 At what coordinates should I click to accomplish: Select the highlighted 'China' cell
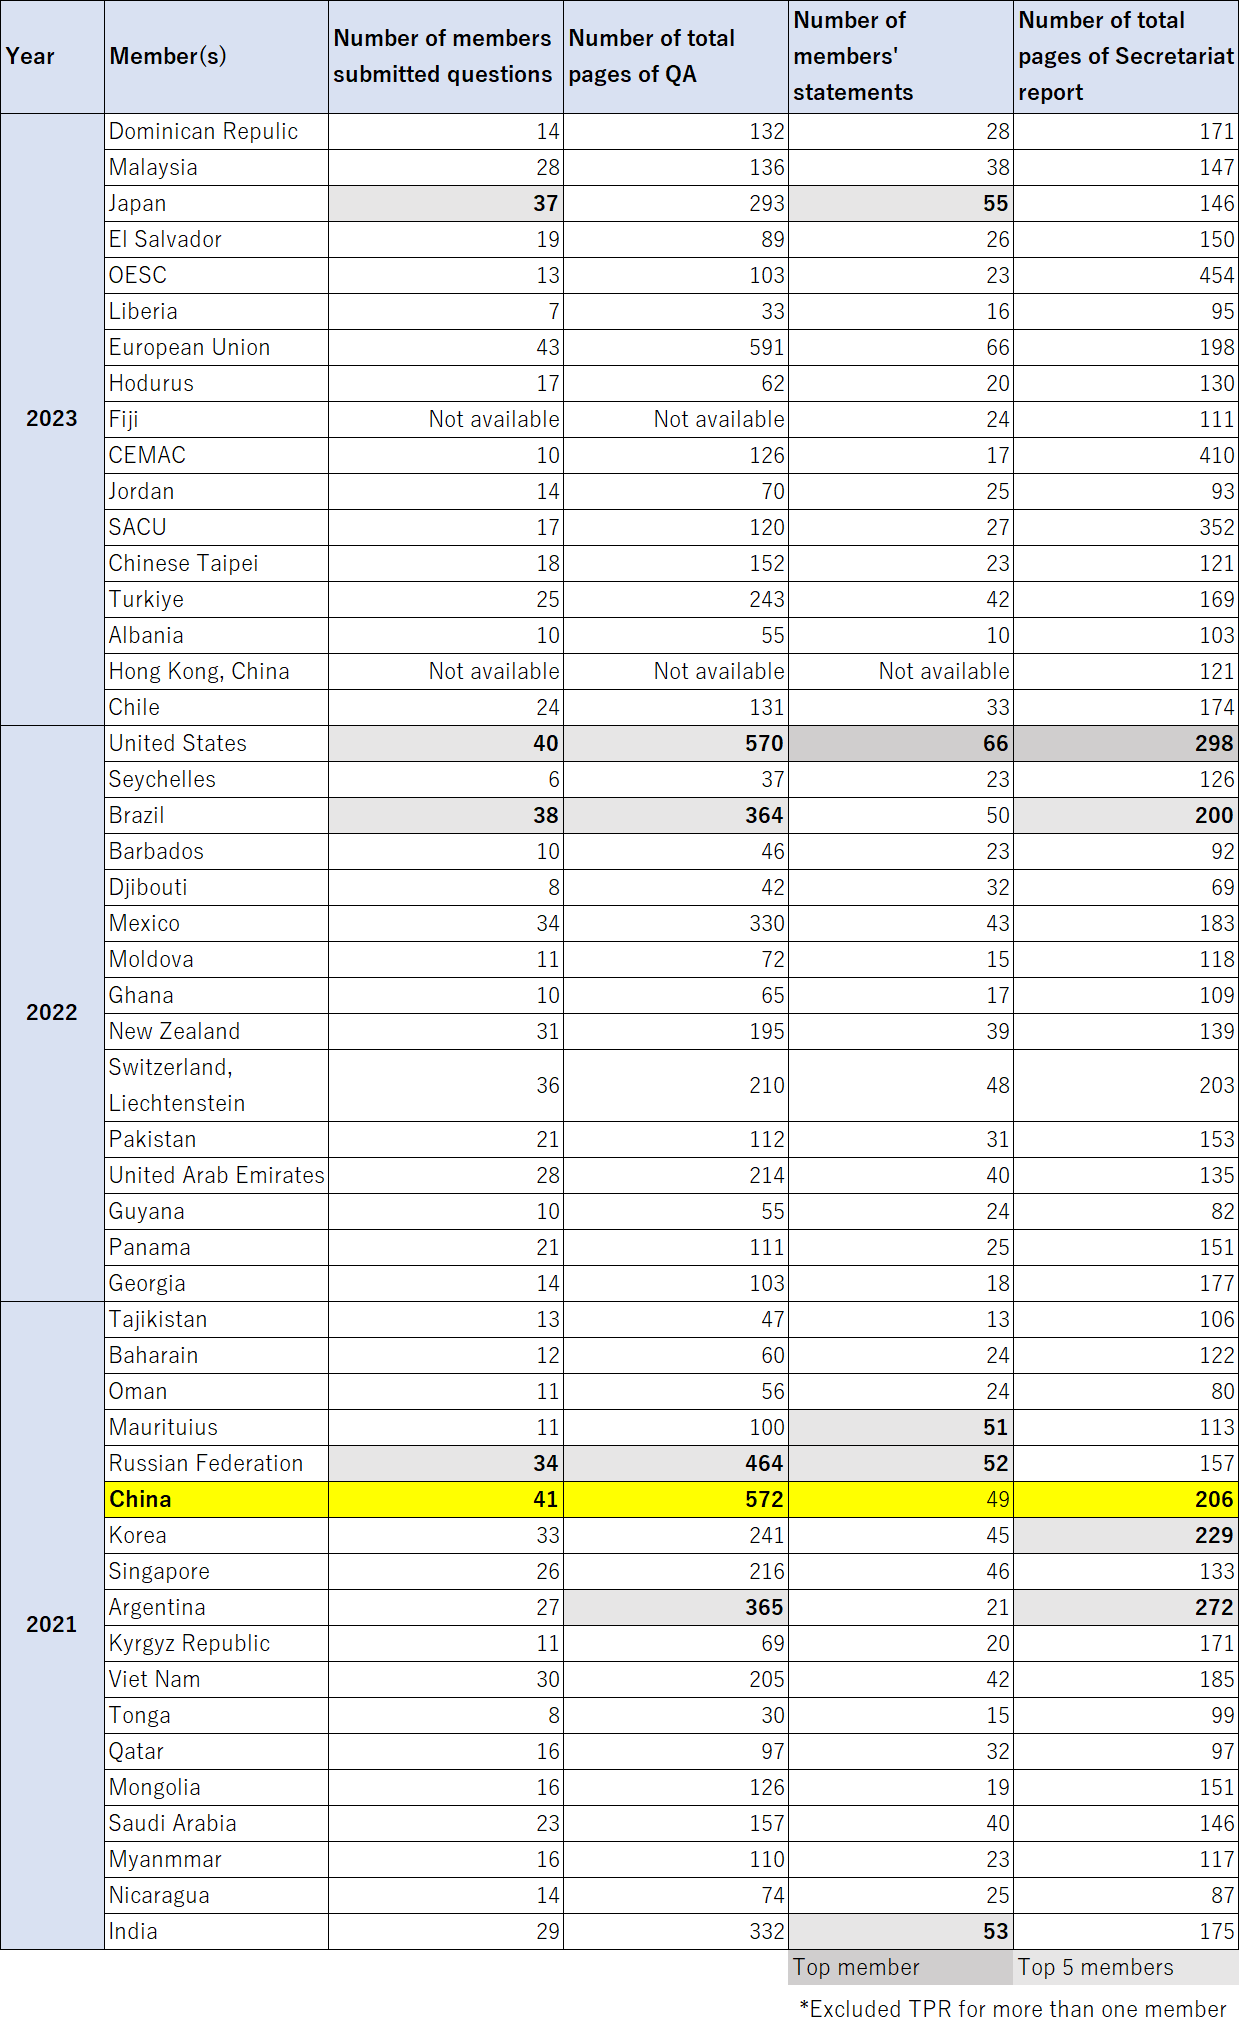(216, 1500)
